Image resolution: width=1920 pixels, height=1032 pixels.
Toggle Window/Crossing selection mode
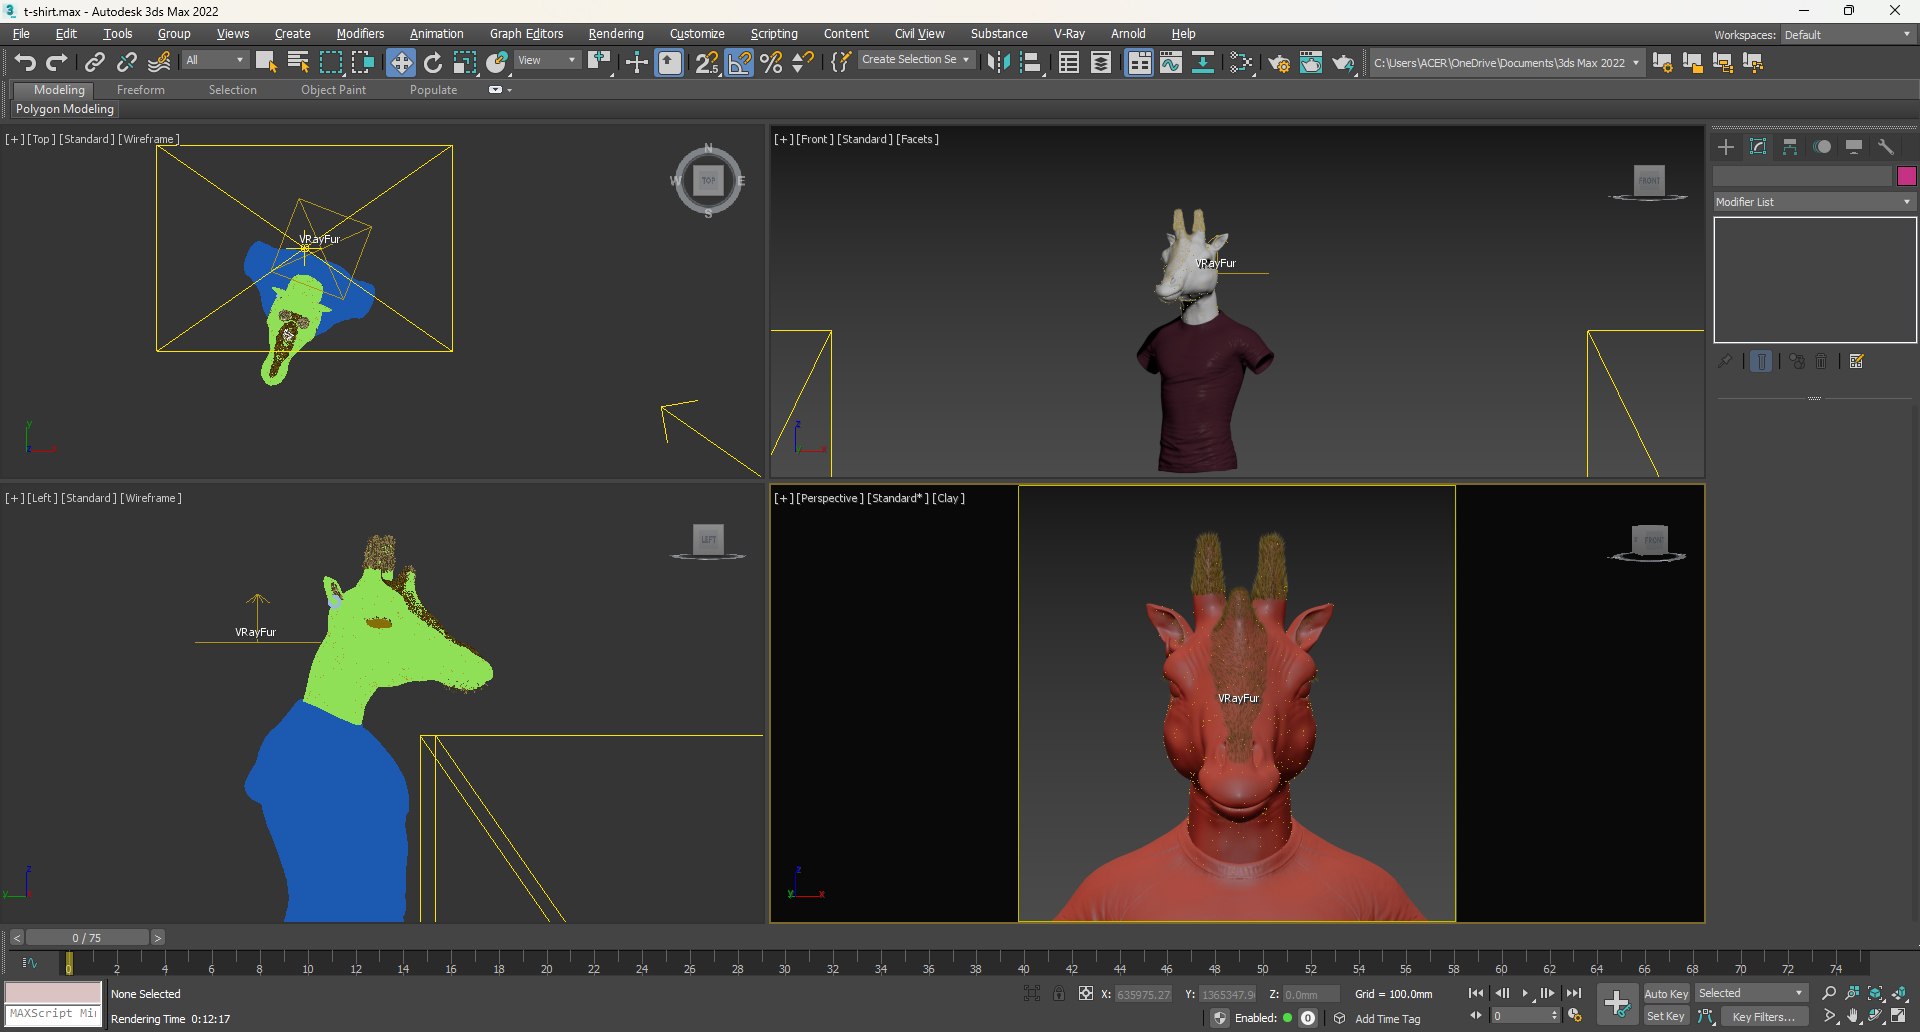(363, 63)
